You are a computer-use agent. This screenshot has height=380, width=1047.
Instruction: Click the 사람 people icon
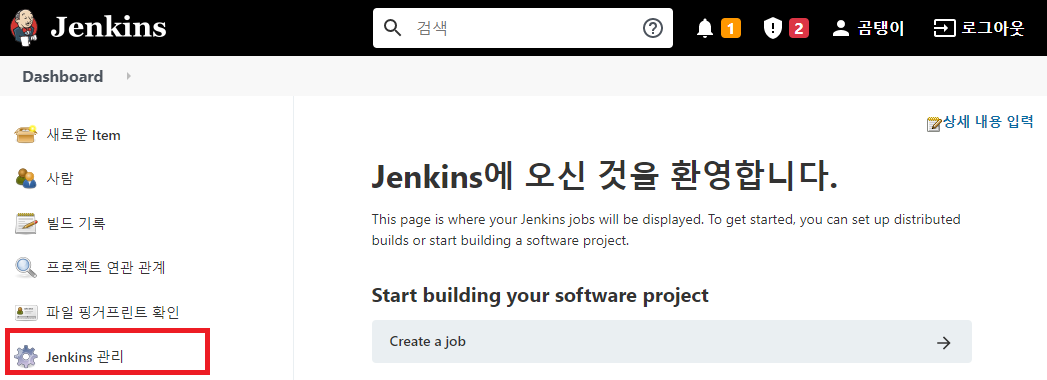[x=25, y=178]
